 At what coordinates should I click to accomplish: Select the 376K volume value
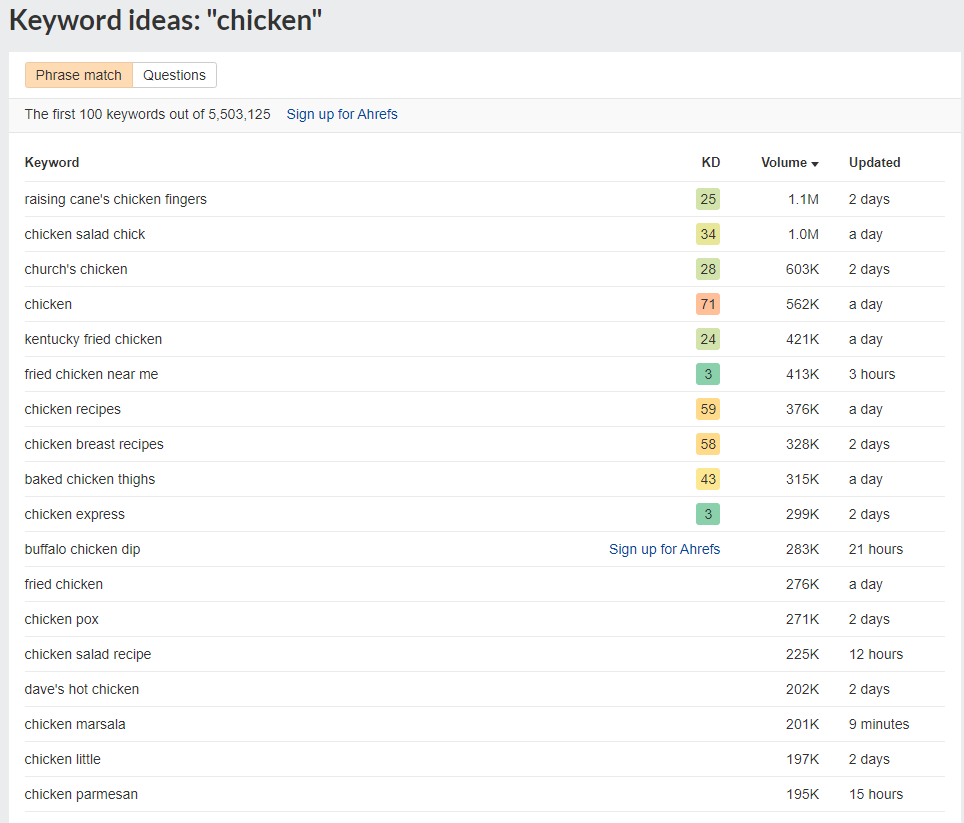[802, 410]
